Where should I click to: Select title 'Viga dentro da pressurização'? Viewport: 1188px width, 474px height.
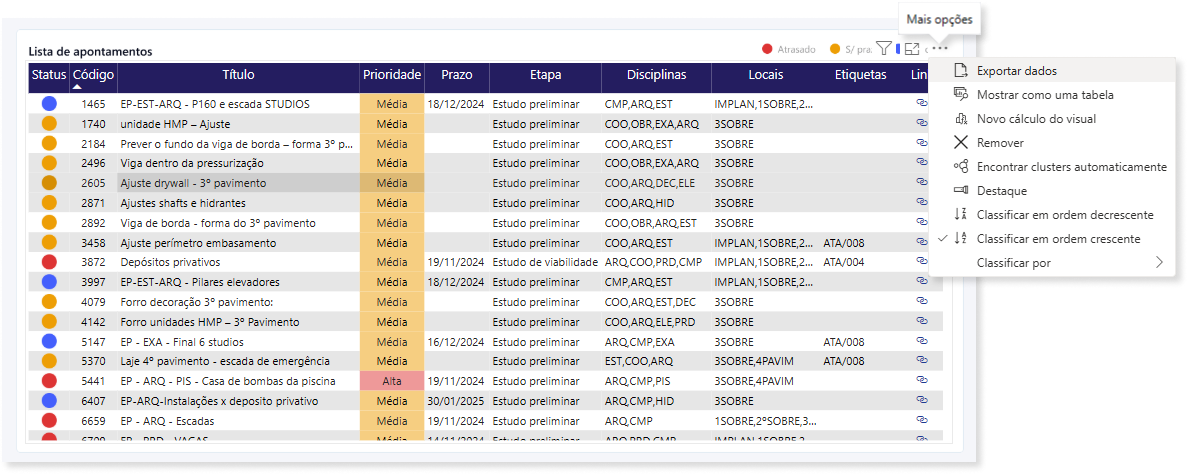191,163
